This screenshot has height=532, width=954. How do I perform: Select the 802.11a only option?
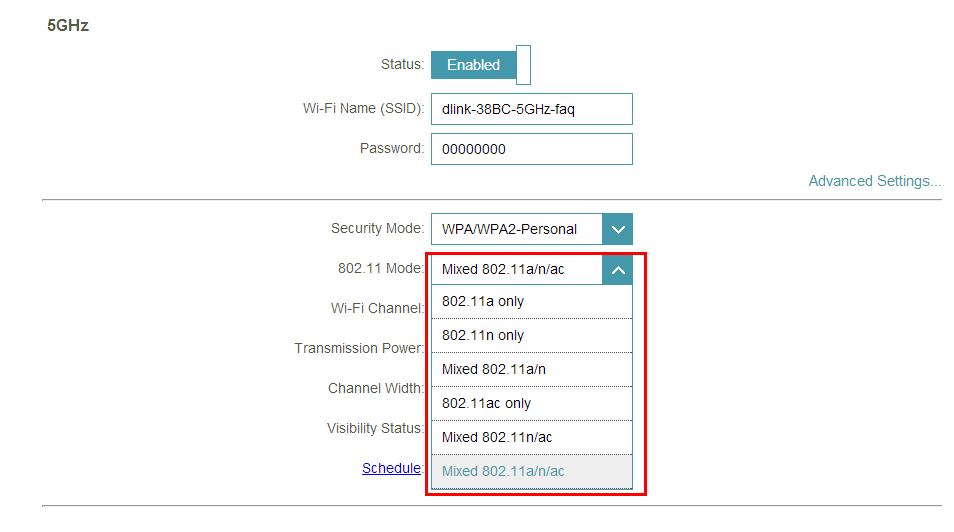(531, 302)
